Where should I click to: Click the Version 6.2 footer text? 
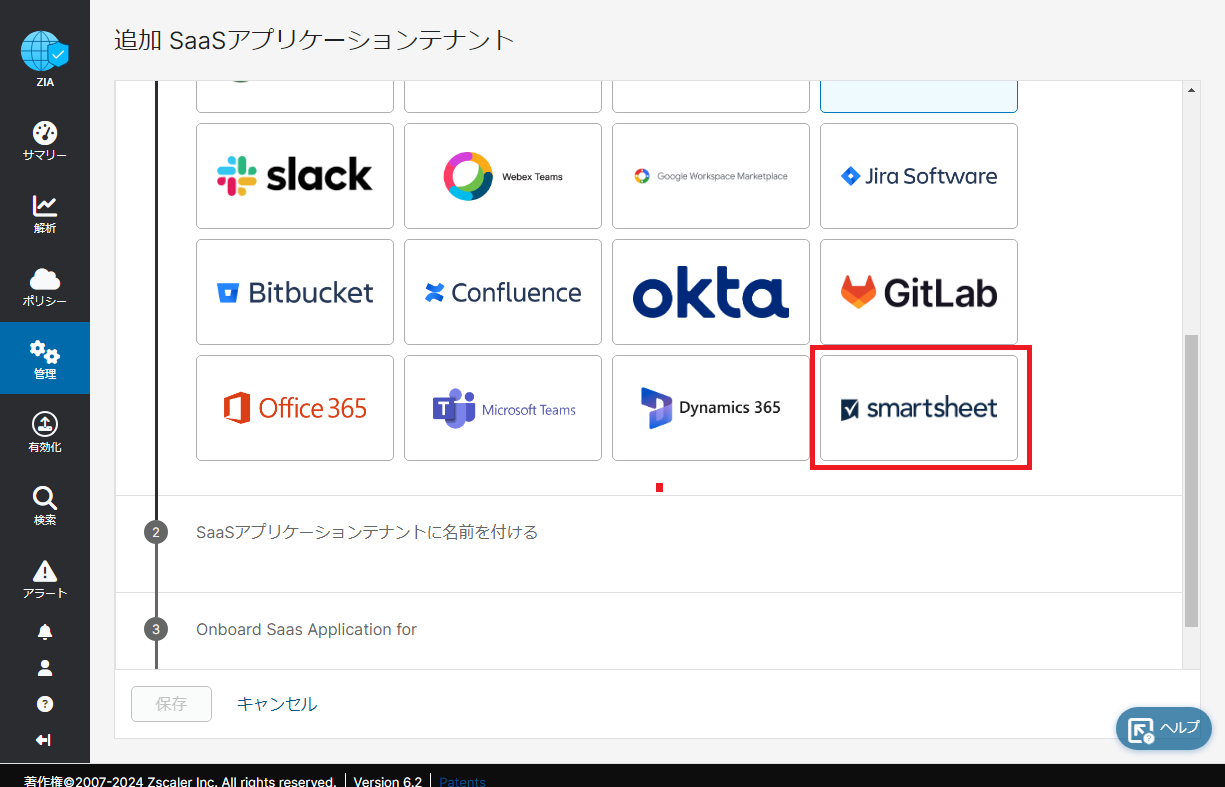coord(387,781)
